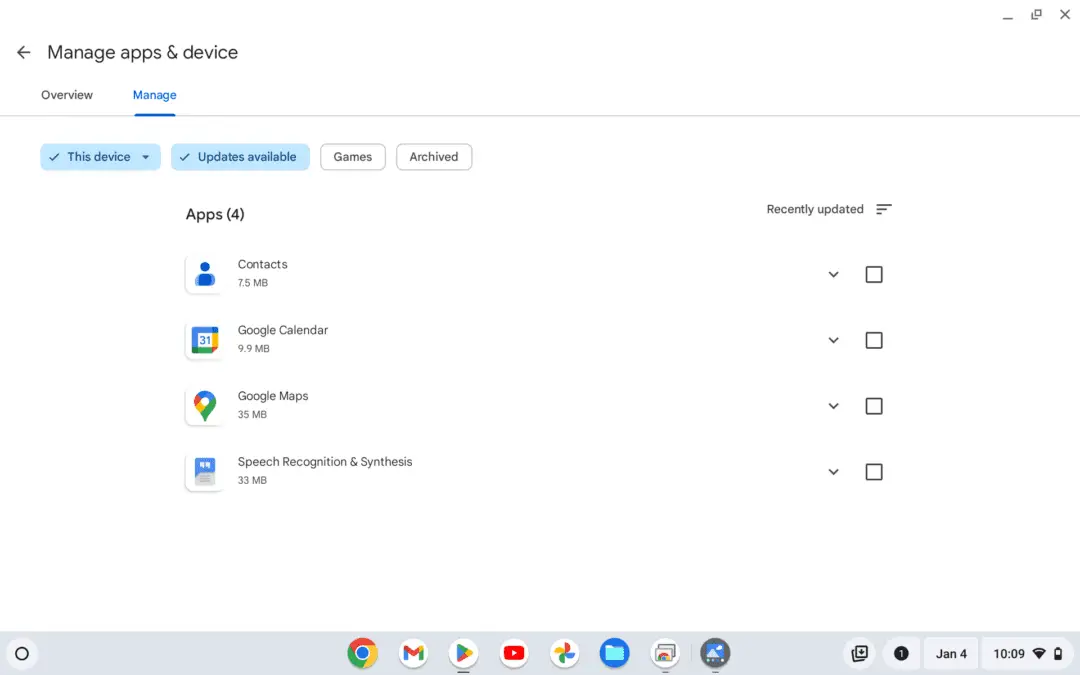The image size is (1080, 675).
Task: Show Archived apps
Action: click(433, 157)
